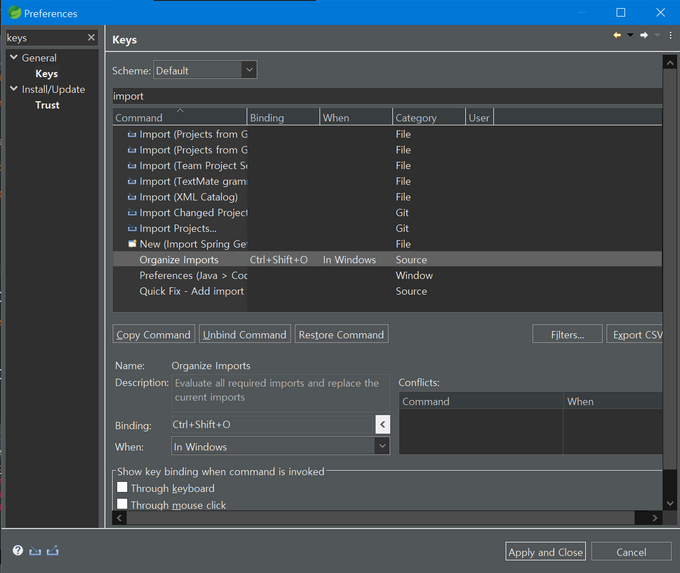Click the horizontal scrollbar right arrow
The image size is (680, 573).
pyautogui.click(x=654, y=517)
